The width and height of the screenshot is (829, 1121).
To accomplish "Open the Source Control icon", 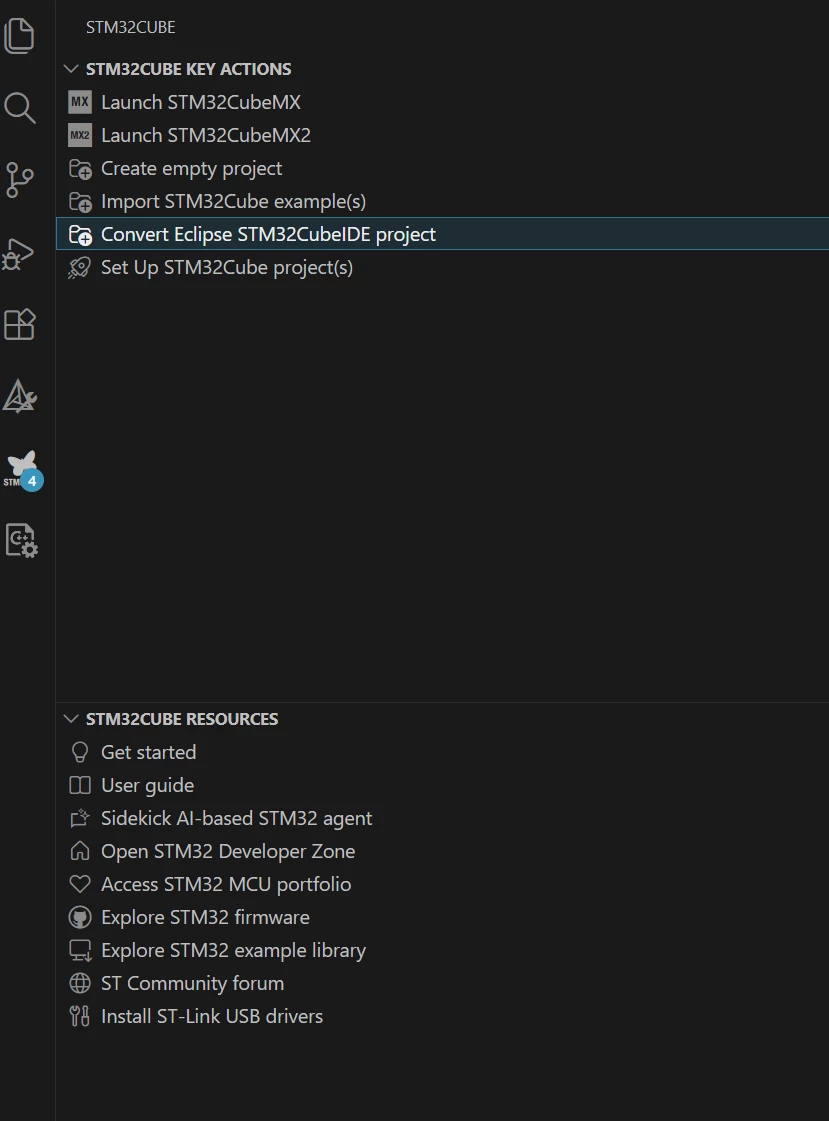I will (x=19, y=179).
